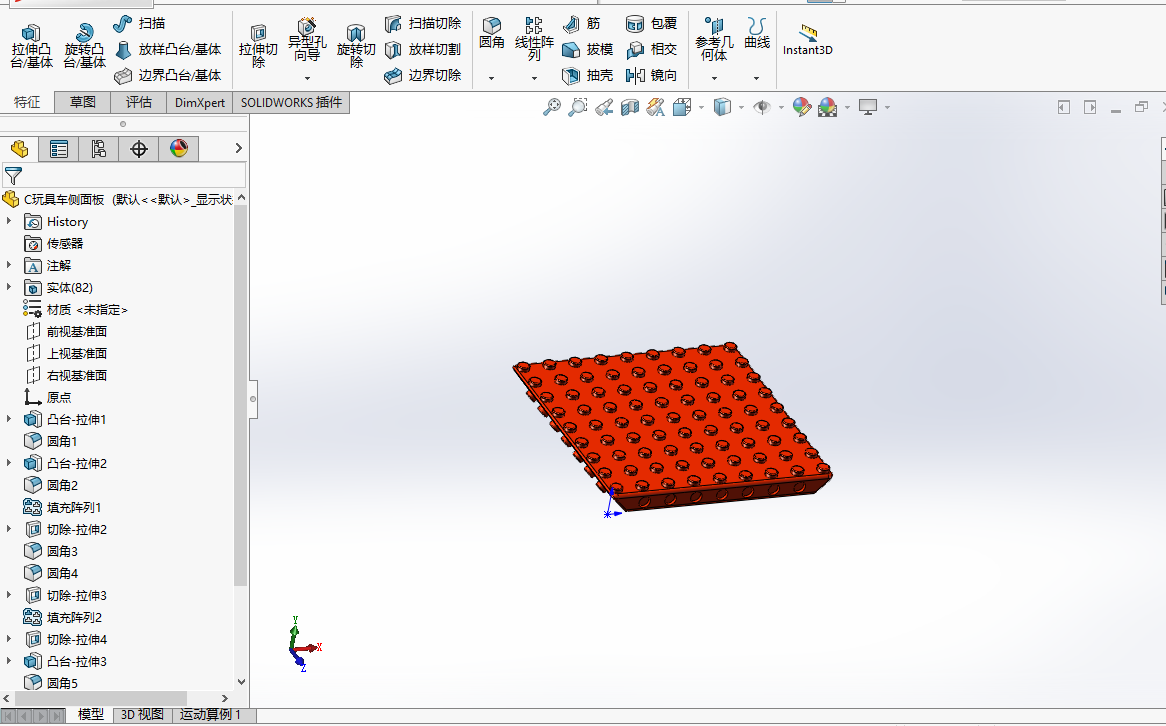Switch to the SOLIDWORKS 插件 tab
This screenshot has width=1166, height=726.
pos(291,103)
